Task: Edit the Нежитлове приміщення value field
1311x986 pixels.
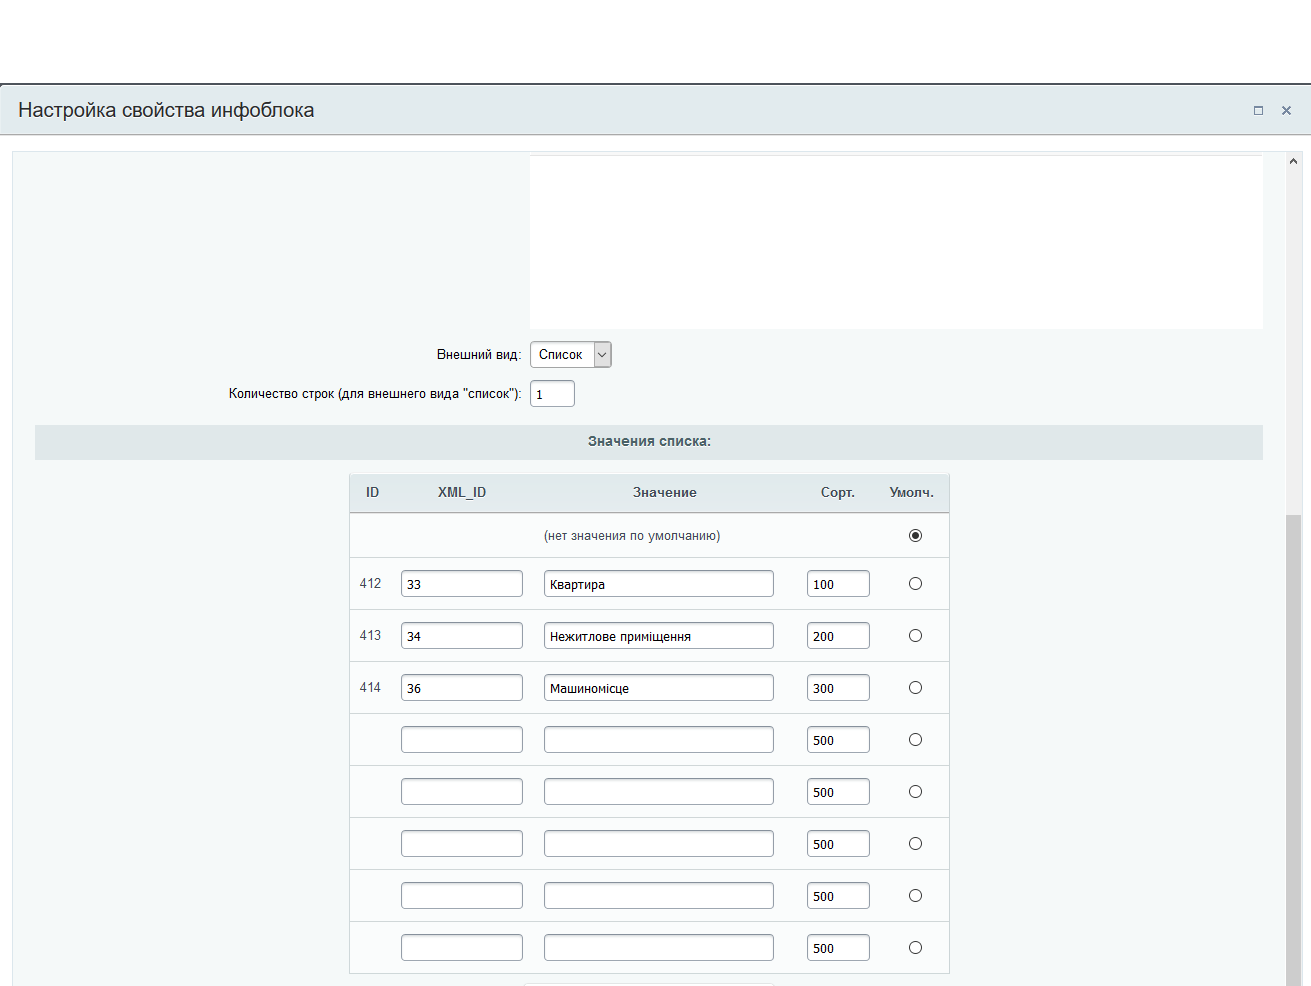Action: point(658,636)
